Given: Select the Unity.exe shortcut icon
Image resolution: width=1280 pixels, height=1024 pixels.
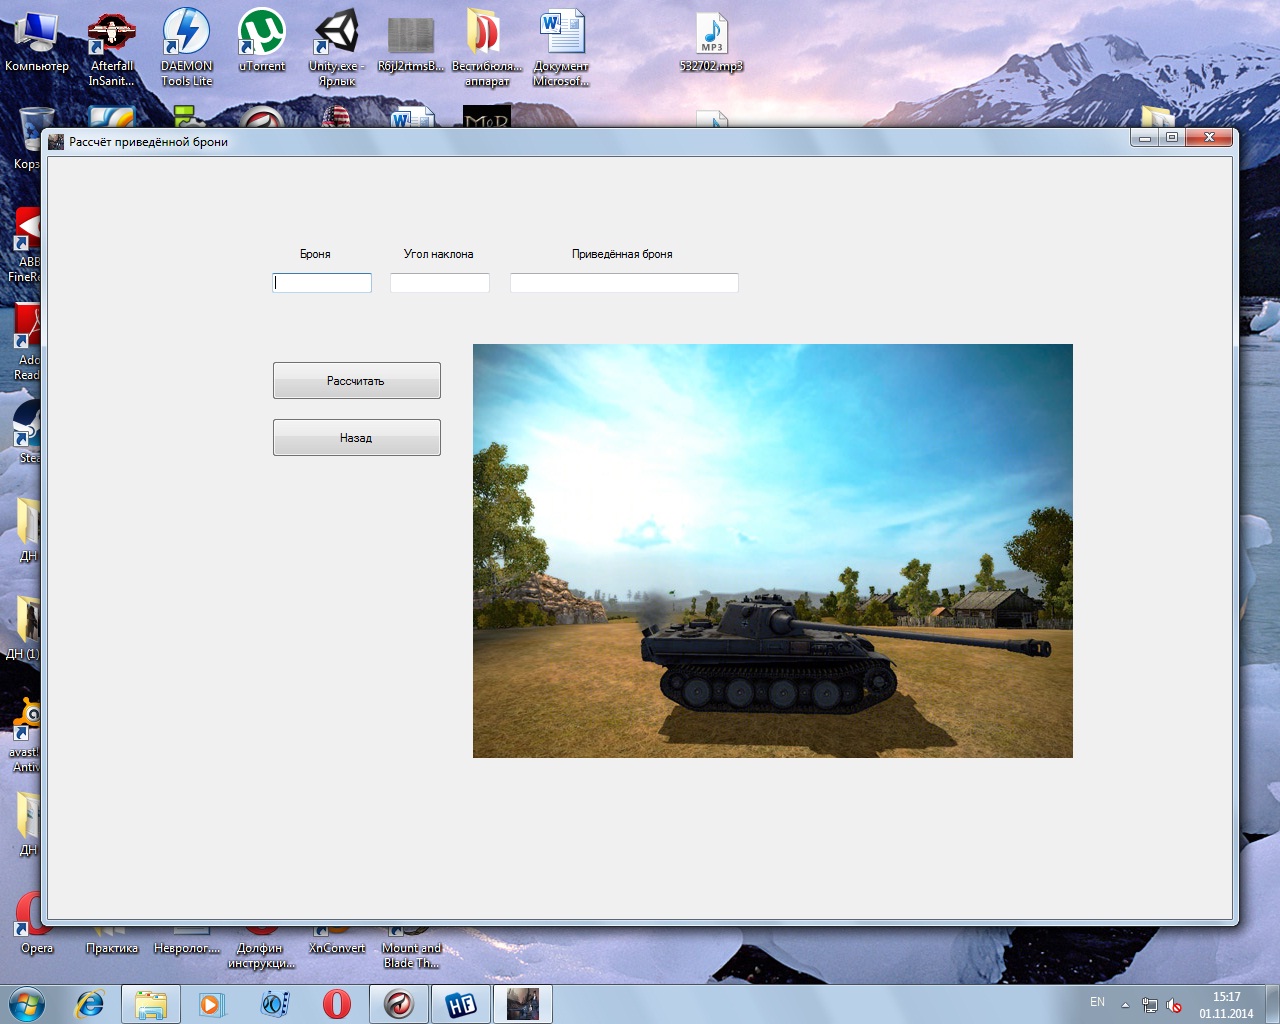Looking at the screenshot, I should click(x=337, y=40).
